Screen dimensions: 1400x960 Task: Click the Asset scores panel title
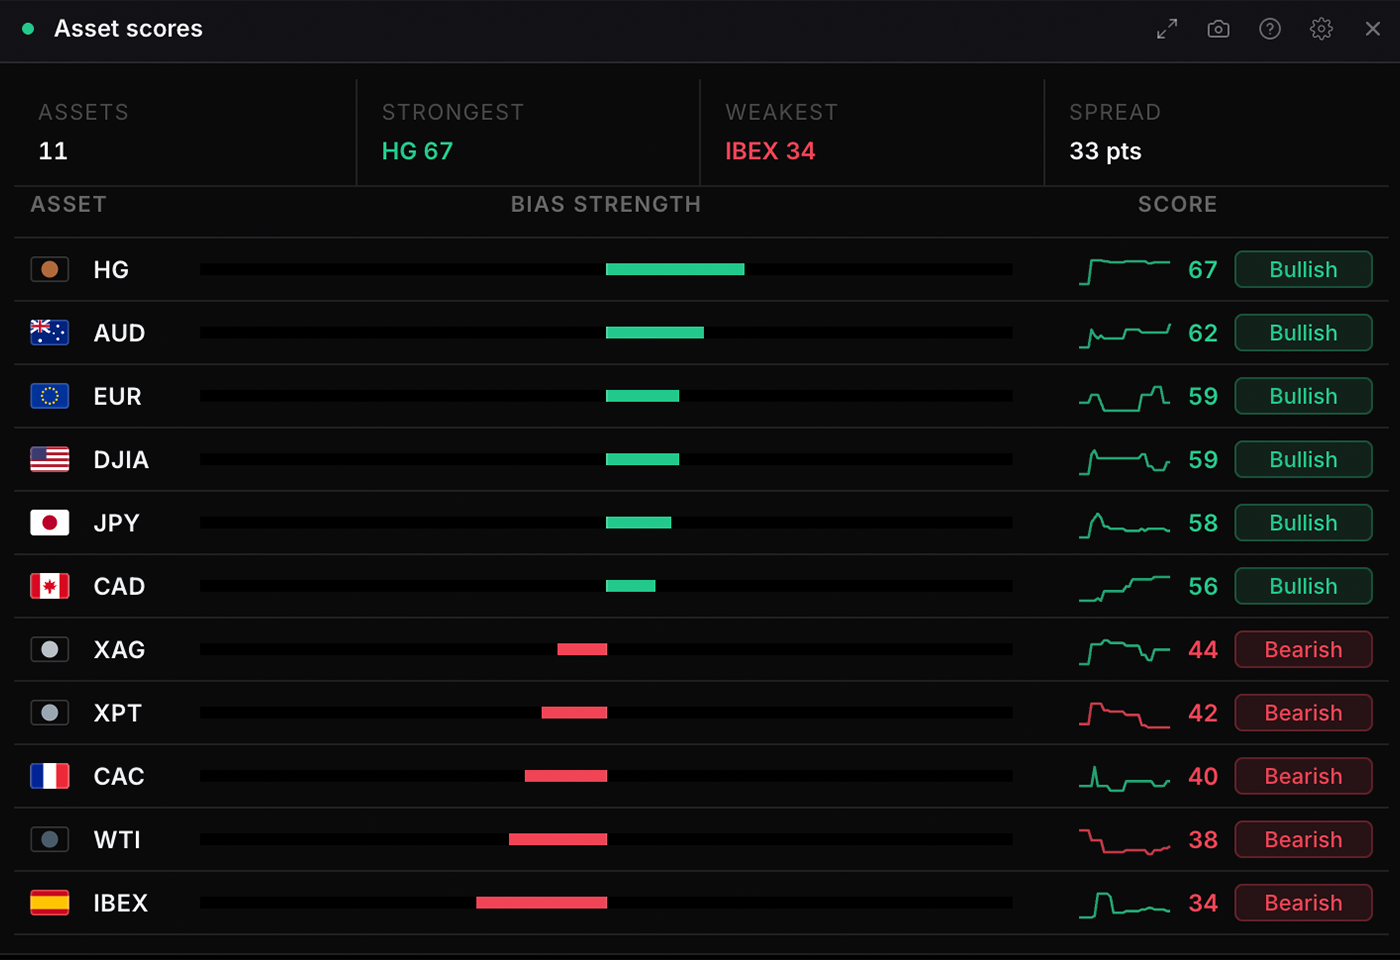click(x=128, y=29)
